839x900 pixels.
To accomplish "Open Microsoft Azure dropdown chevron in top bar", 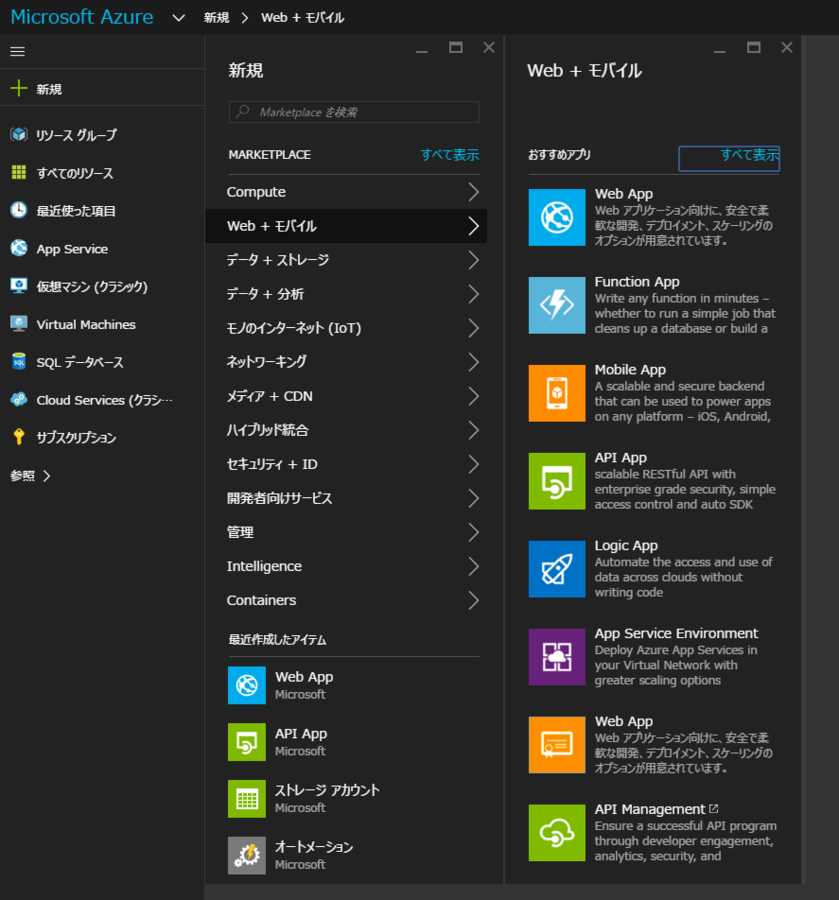I will pyautogui.click(x=178, y=18).
